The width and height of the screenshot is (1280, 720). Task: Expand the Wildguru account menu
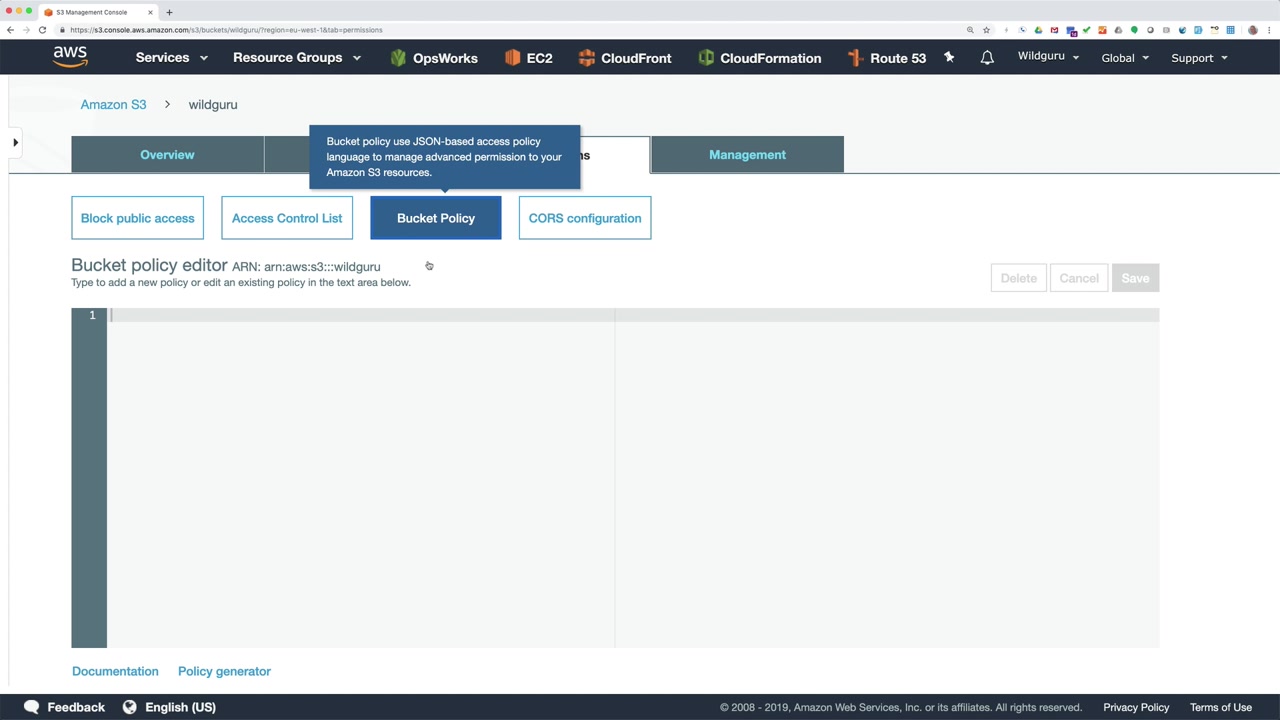(x=1048, y=57)
